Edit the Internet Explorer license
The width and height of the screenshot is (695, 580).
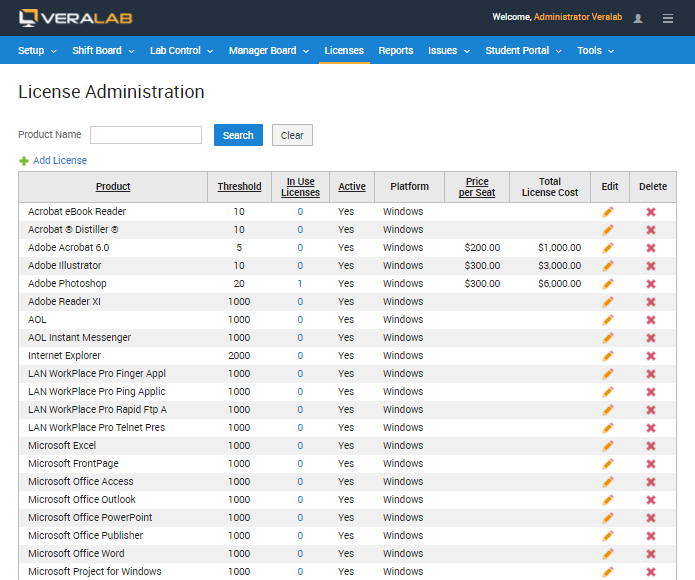coord(608,356)
